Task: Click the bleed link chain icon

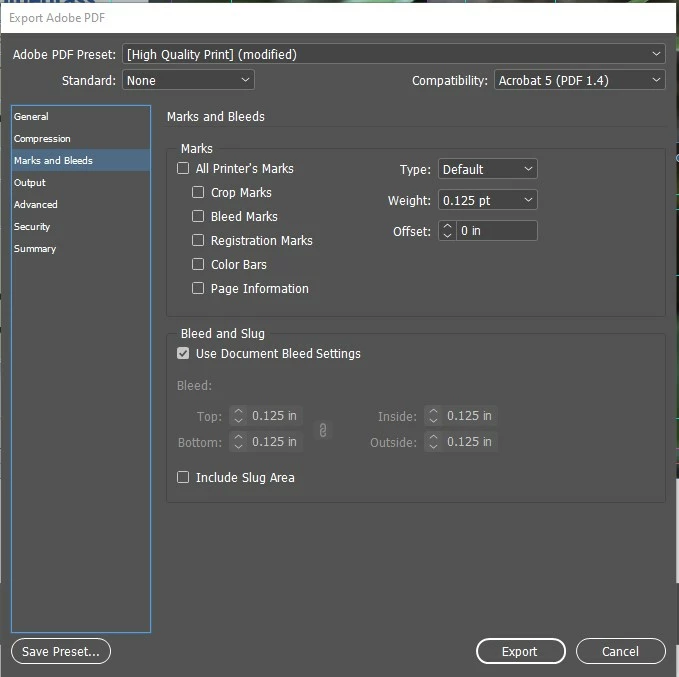Action: [x=323, y=430]
